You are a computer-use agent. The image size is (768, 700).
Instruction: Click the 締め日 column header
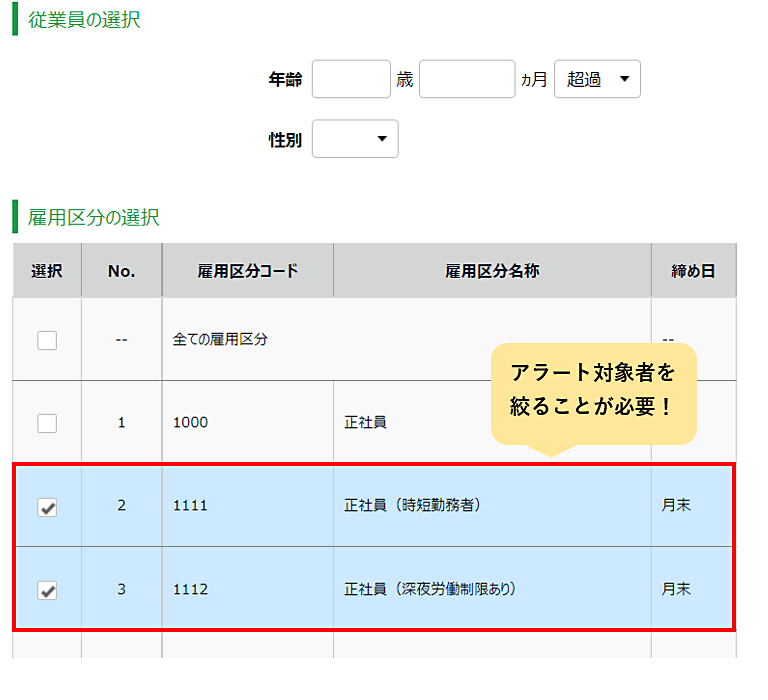click(x=694, y=270)
